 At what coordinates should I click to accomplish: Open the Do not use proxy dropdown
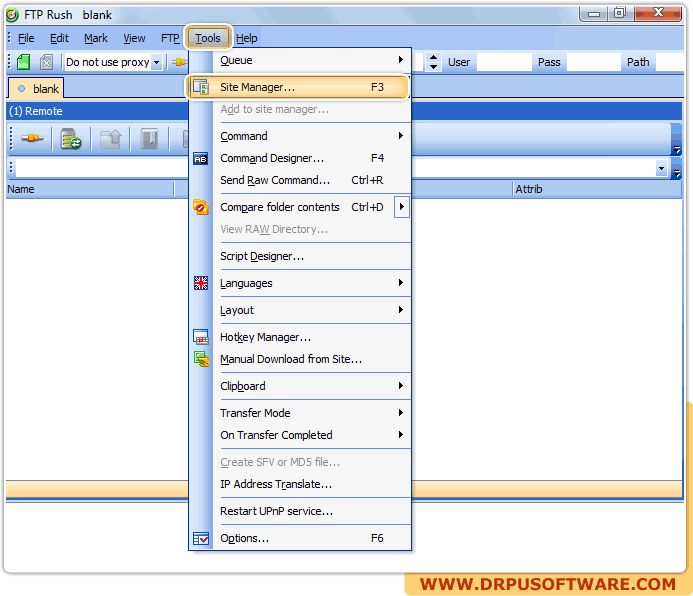pyautogui.click(x=156, y=62)
